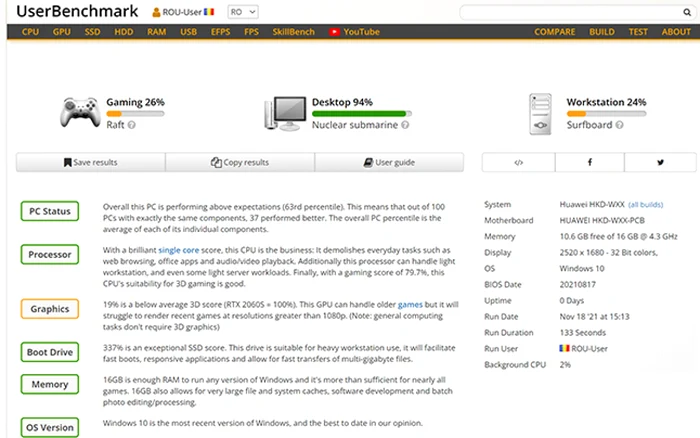Click the 20210817 BIOS date value

coord(577,285)
